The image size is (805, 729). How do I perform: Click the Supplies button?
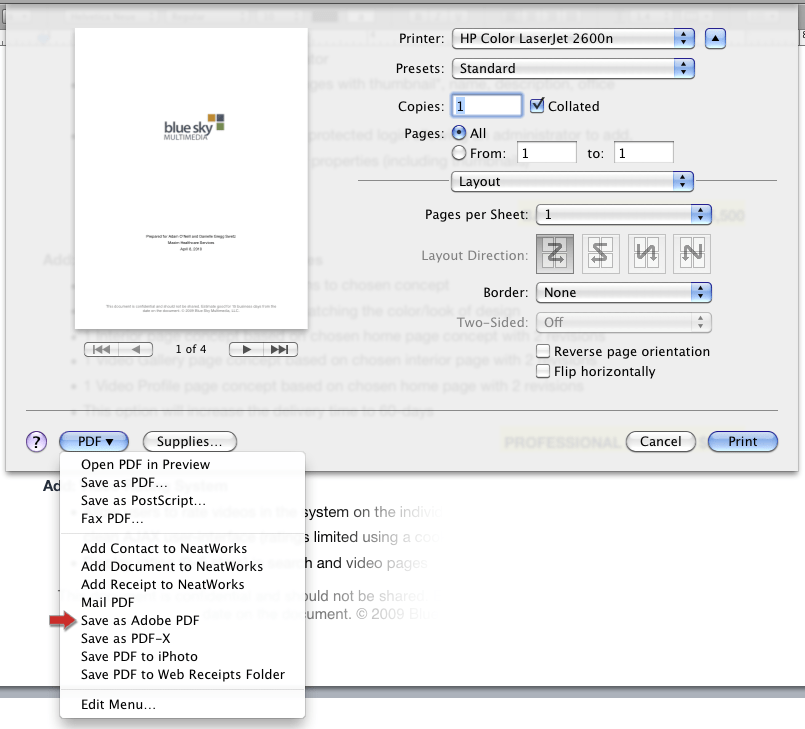coord(189,441)
